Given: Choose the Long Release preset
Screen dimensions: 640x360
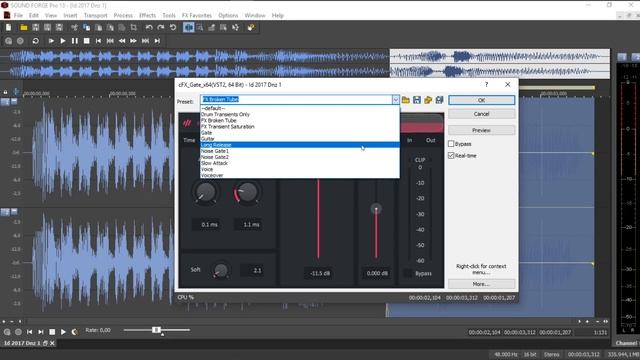Looking at the screenshot, I should [300, 145].
